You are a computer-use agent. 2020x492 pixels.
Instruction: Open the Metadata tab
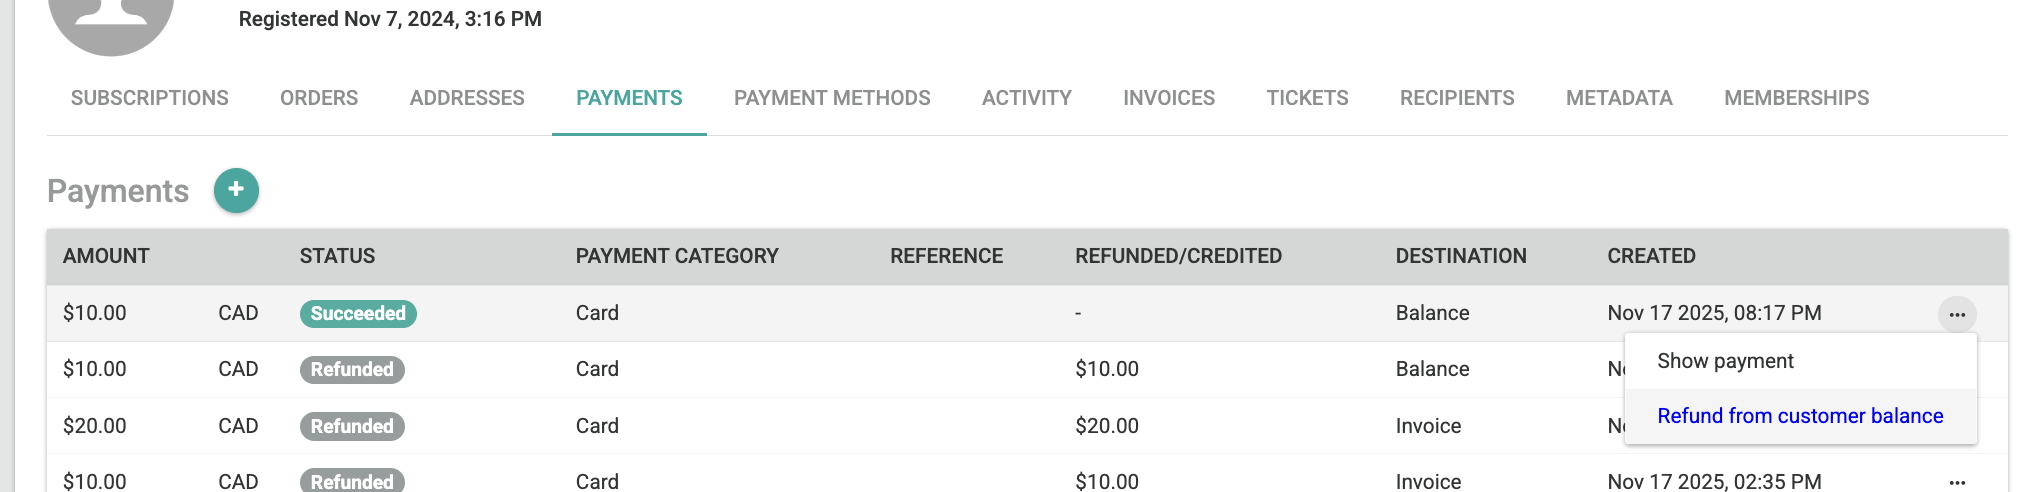click(x=1618, y=98)
